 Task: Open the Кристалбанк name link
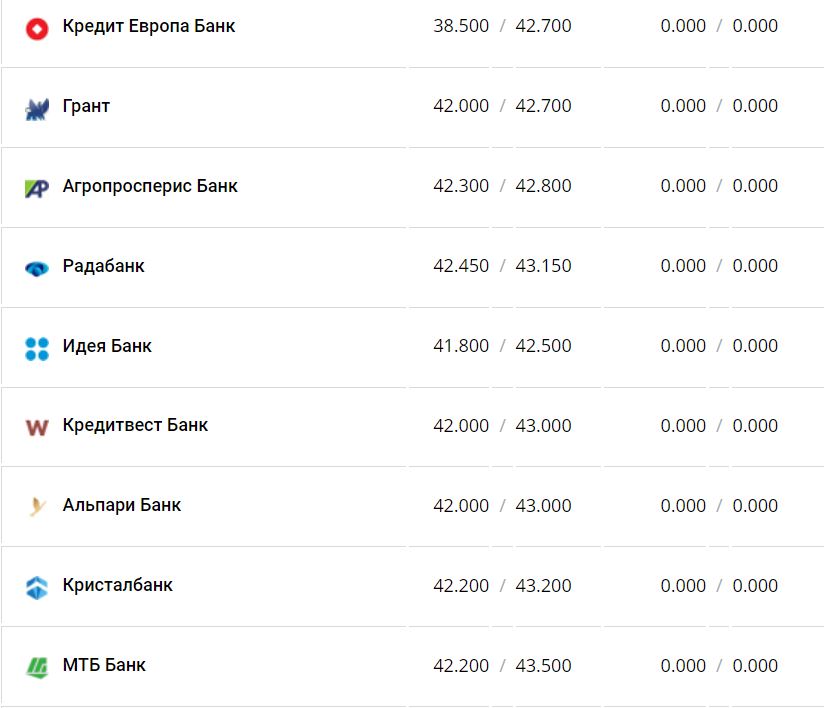click(117, 585)
